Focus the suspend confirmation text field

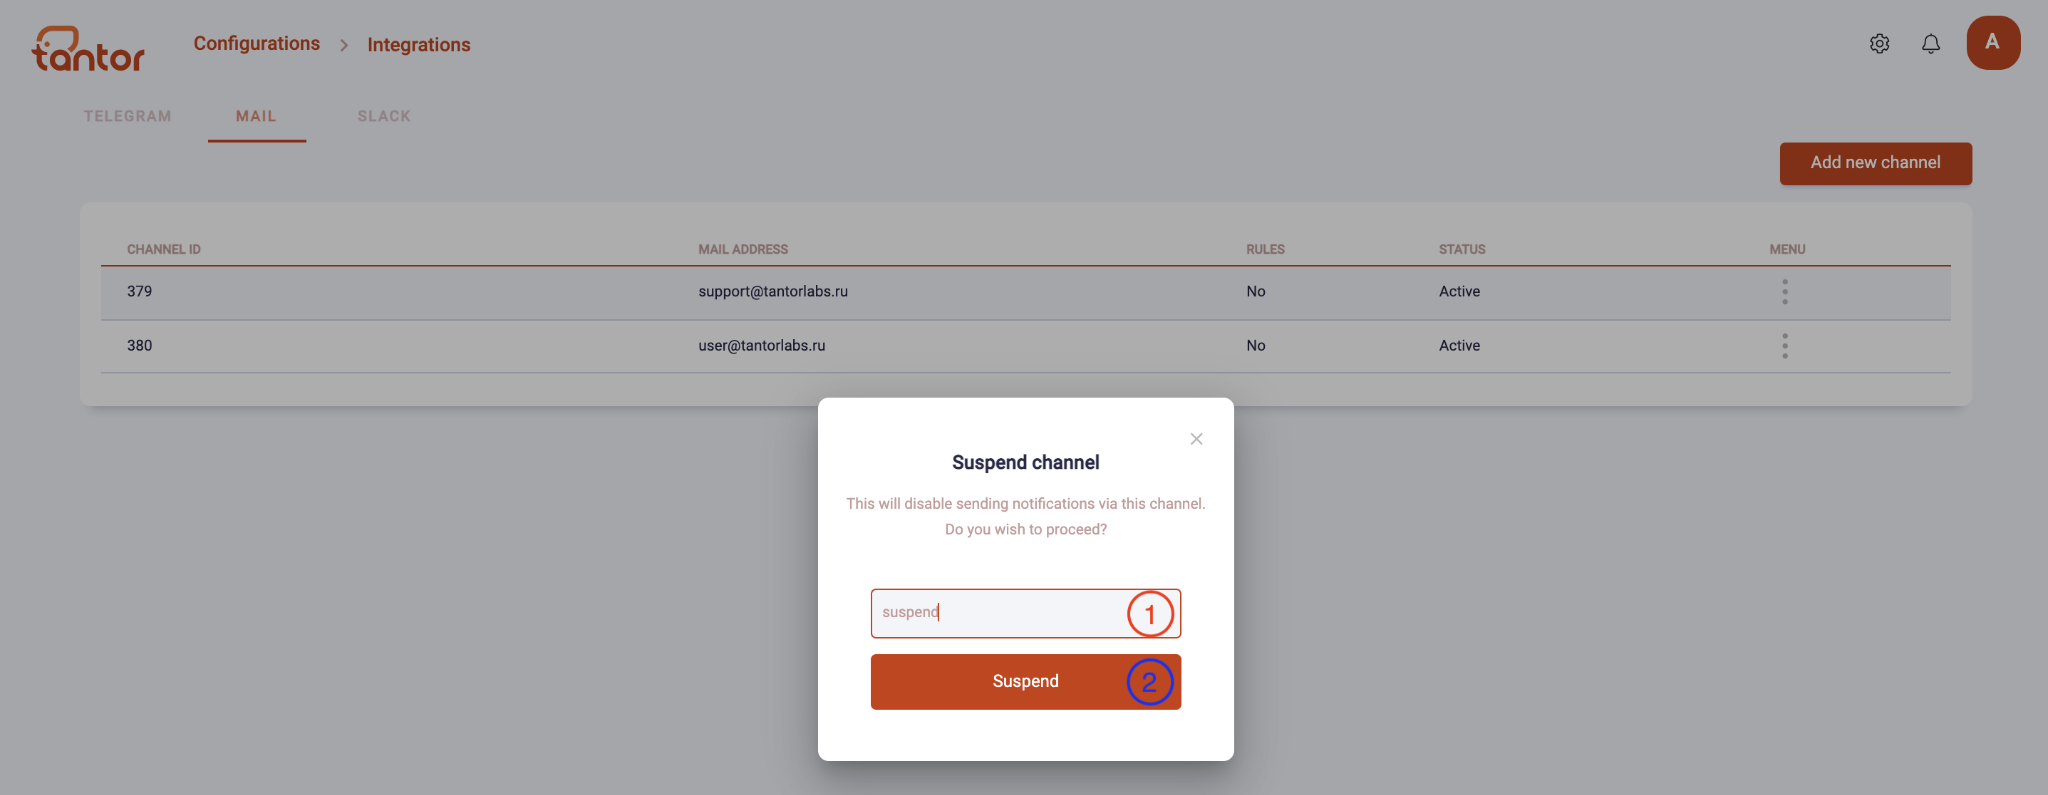[1026, 613]
